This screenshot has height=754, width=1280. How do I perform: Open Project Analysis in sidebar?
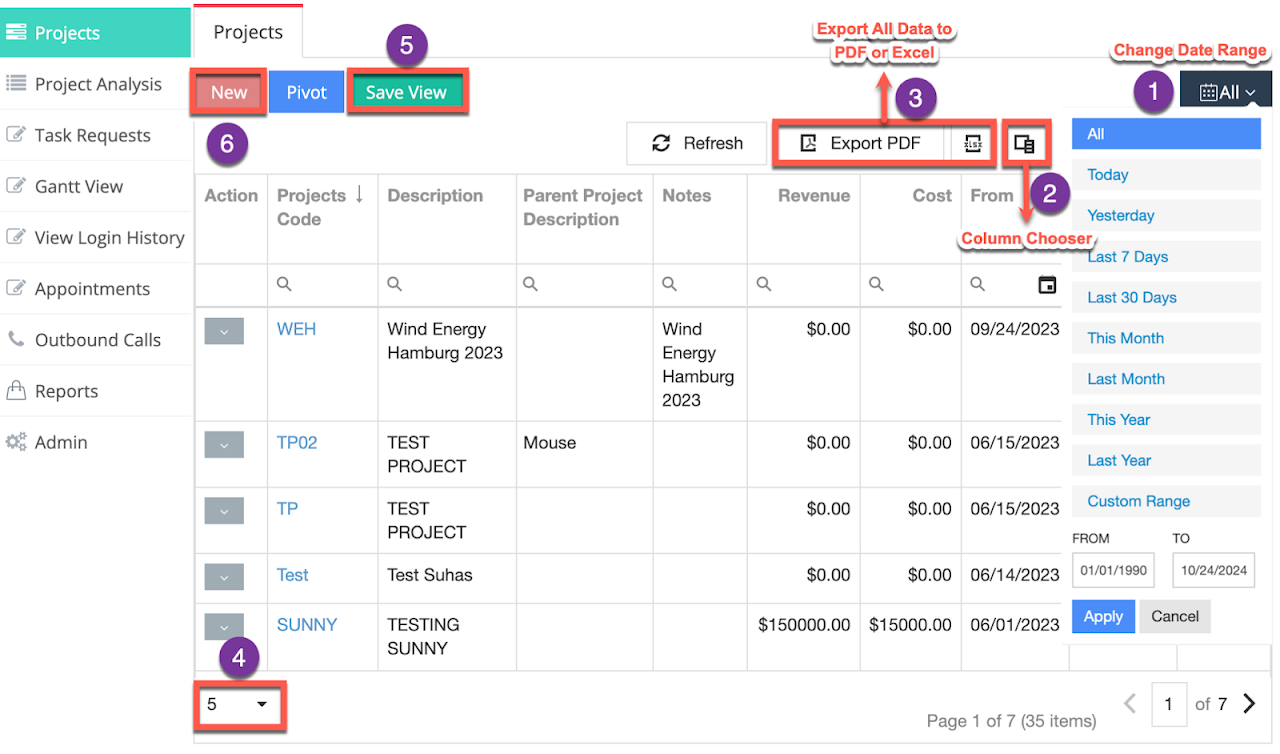97,84
